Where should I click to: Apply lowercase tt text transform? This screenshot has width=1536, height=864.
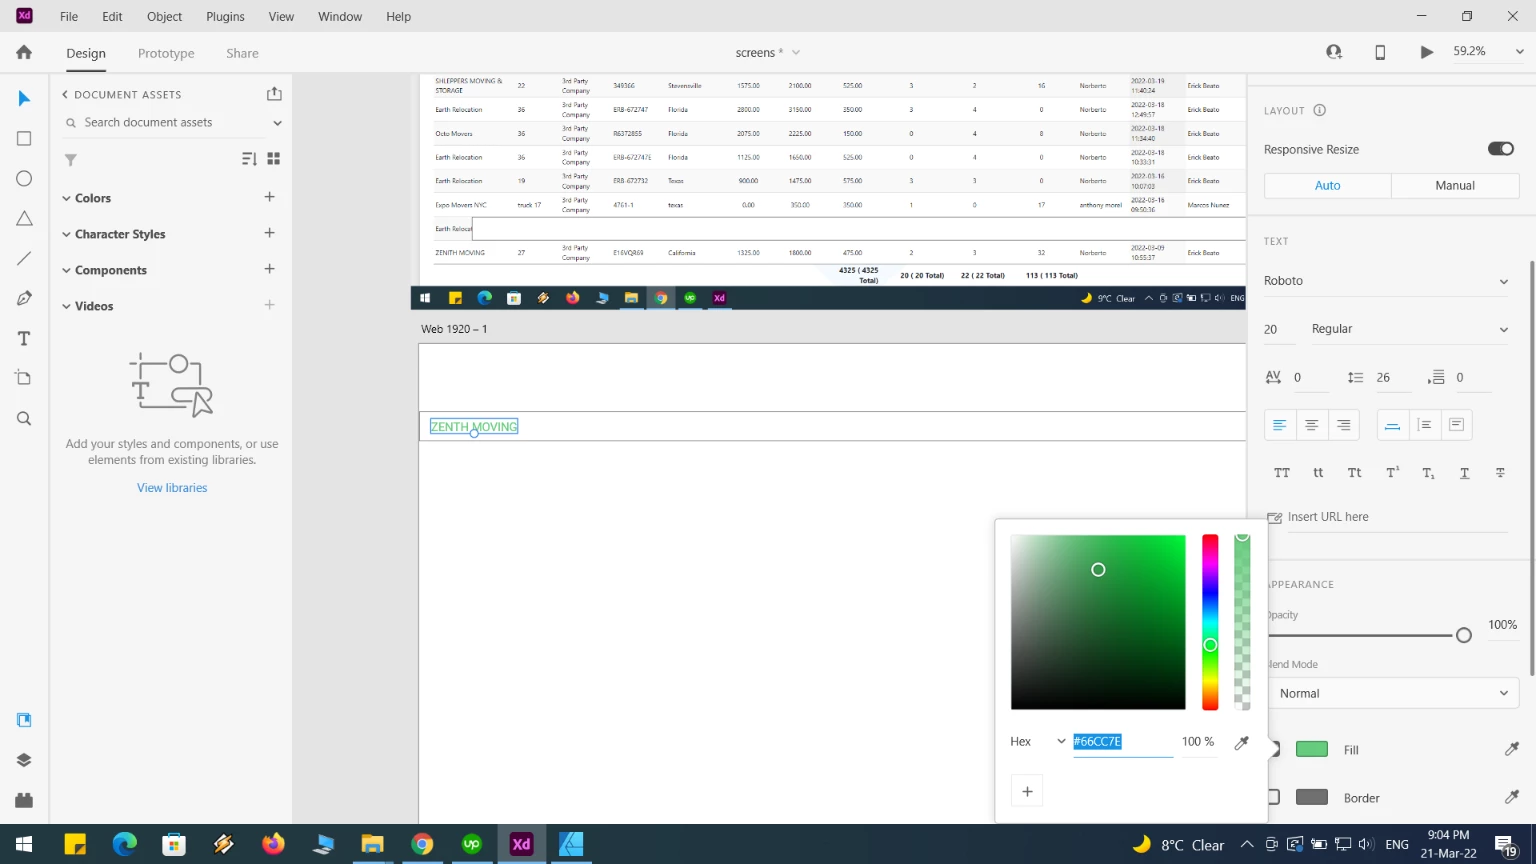[x=1318, y=473]
